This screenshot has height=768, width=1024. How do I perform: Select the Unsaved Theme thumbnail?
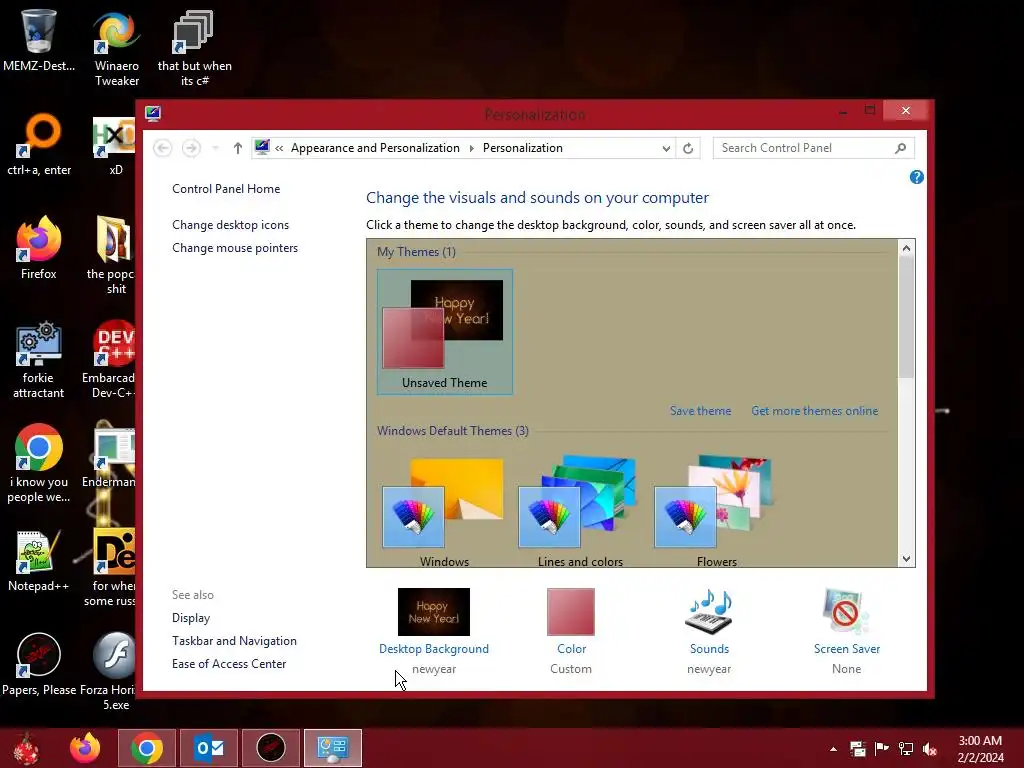click(x=445, y=332)
